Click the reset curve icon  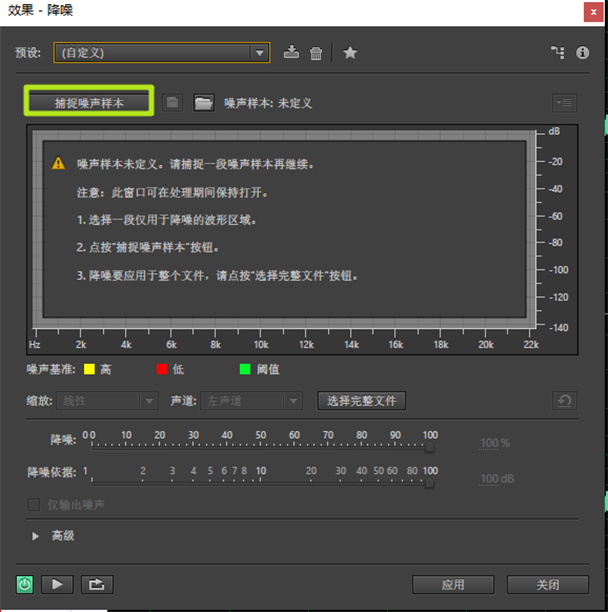tap(564, 401)
